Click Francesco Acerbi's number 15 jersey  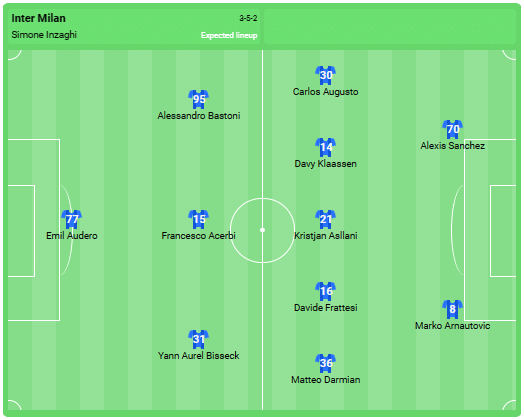(199, 219)
